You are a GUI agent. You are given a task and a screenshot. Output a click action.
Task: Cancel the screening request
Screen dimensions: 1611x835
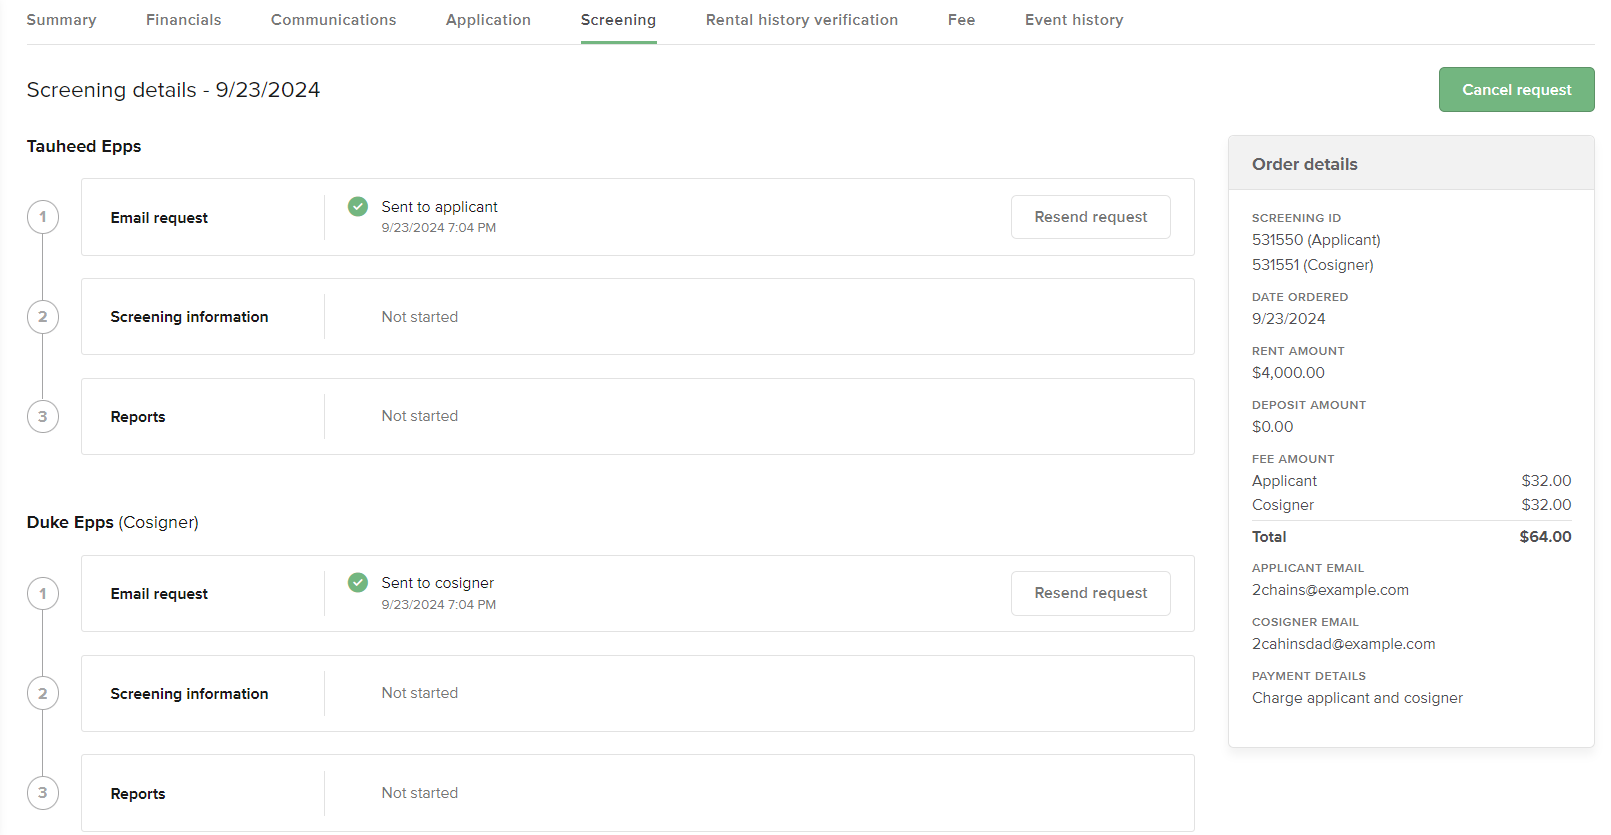(1516, 90)
